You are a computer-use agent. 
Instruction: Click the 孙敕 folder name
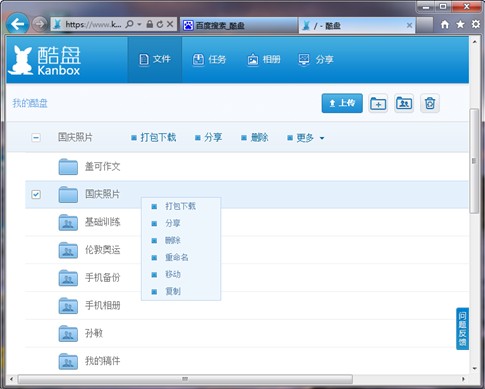point(94,333)
